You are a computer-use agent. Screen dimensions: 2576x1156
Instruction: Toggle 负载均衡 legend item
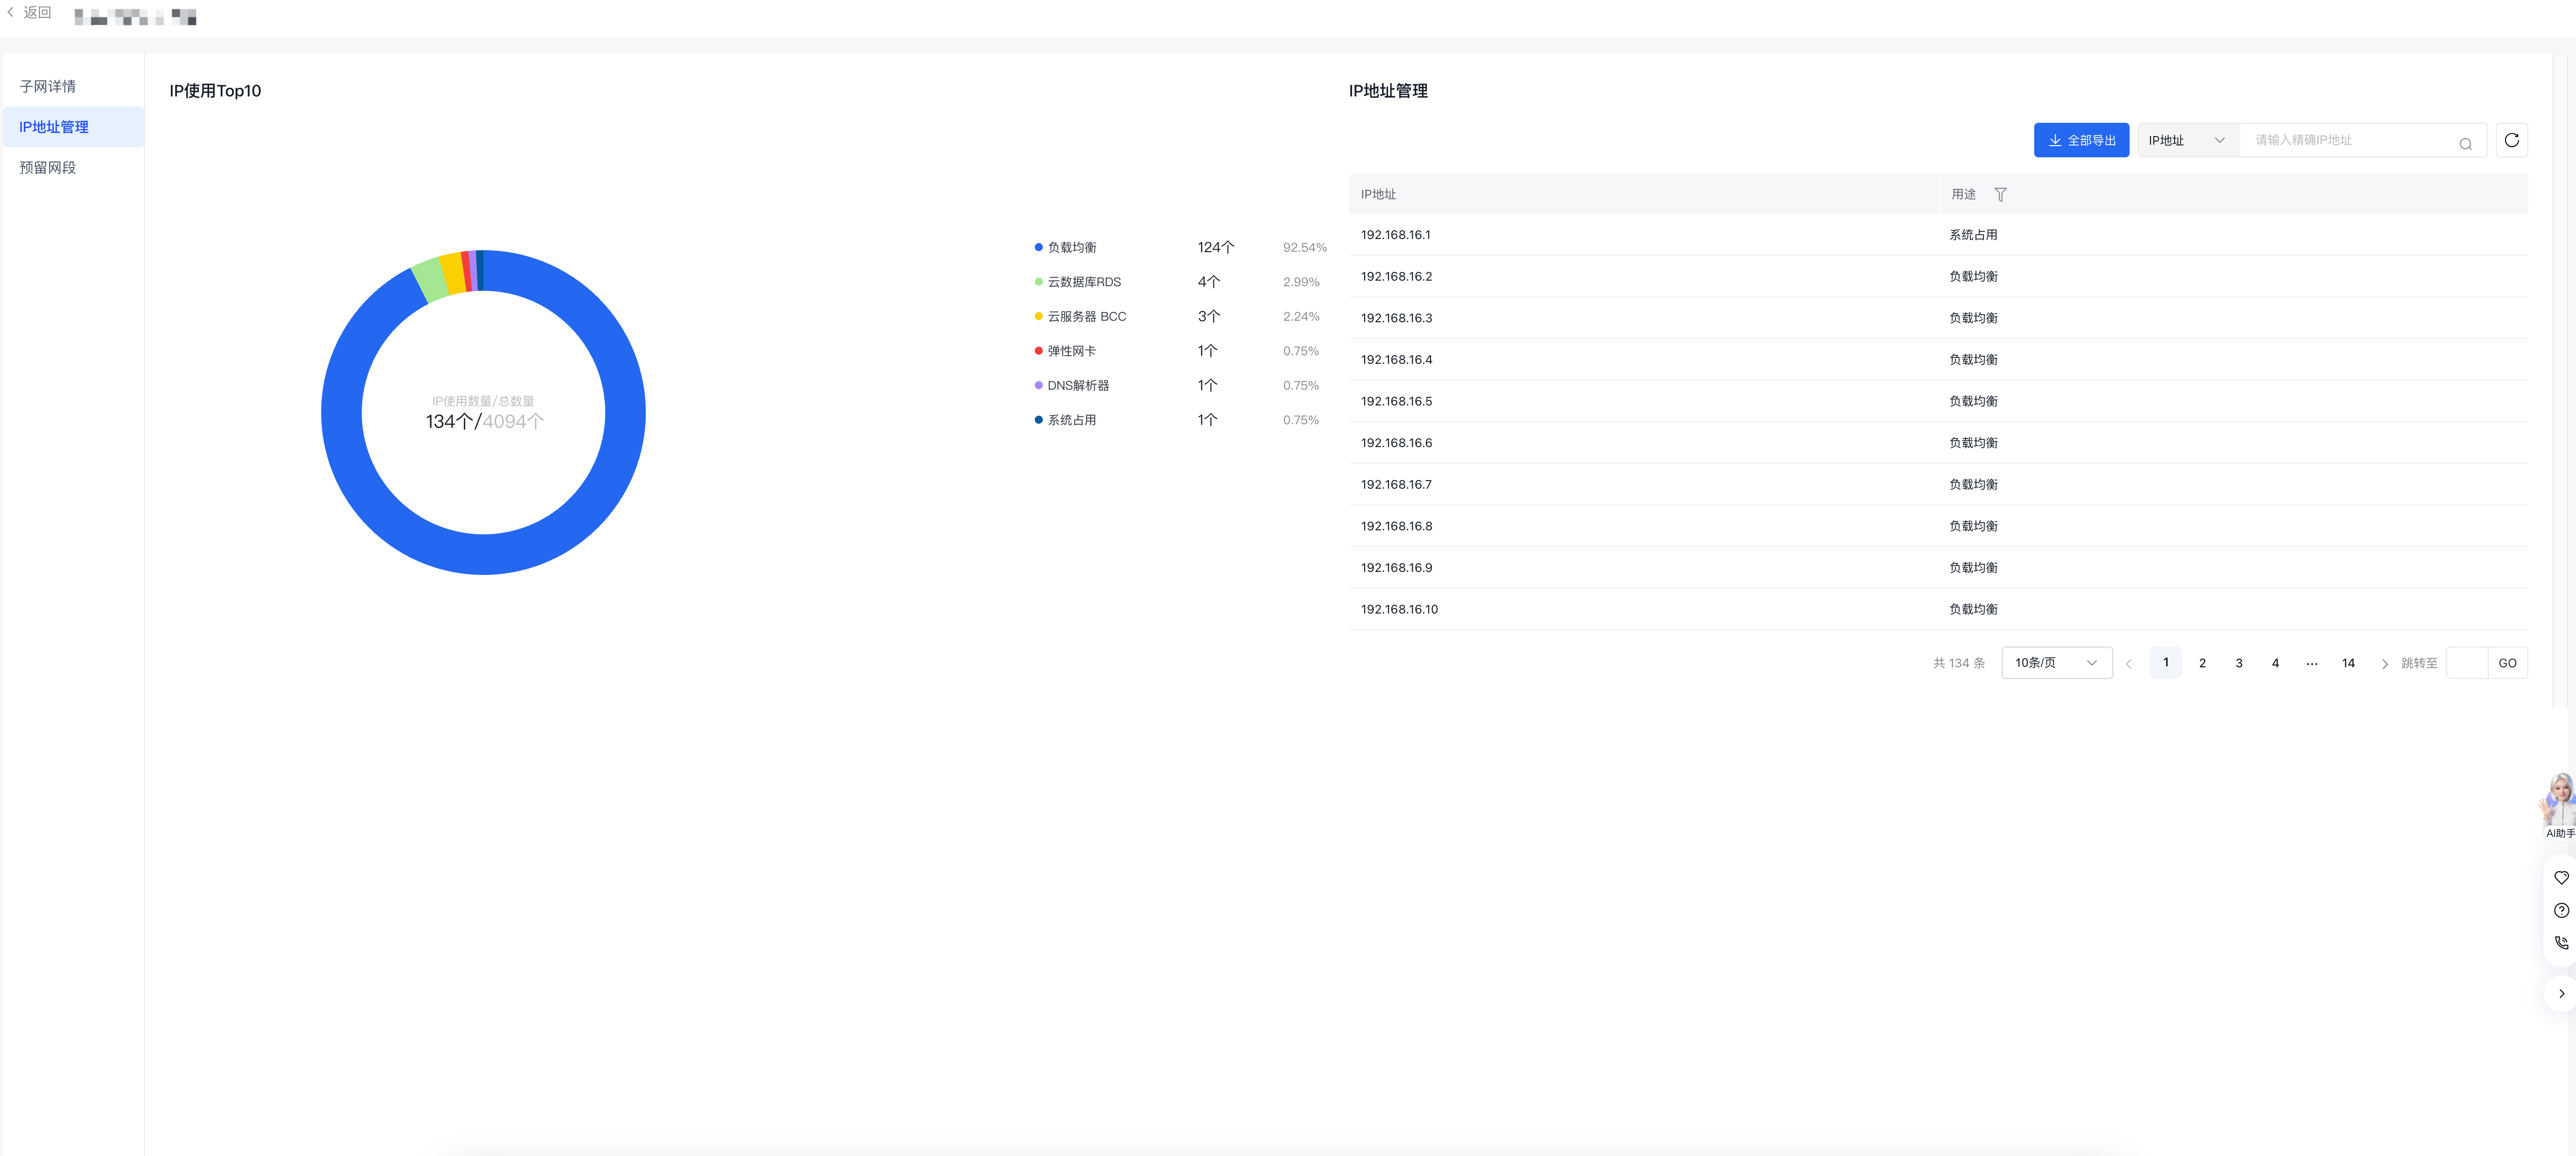coord(1065,247)
